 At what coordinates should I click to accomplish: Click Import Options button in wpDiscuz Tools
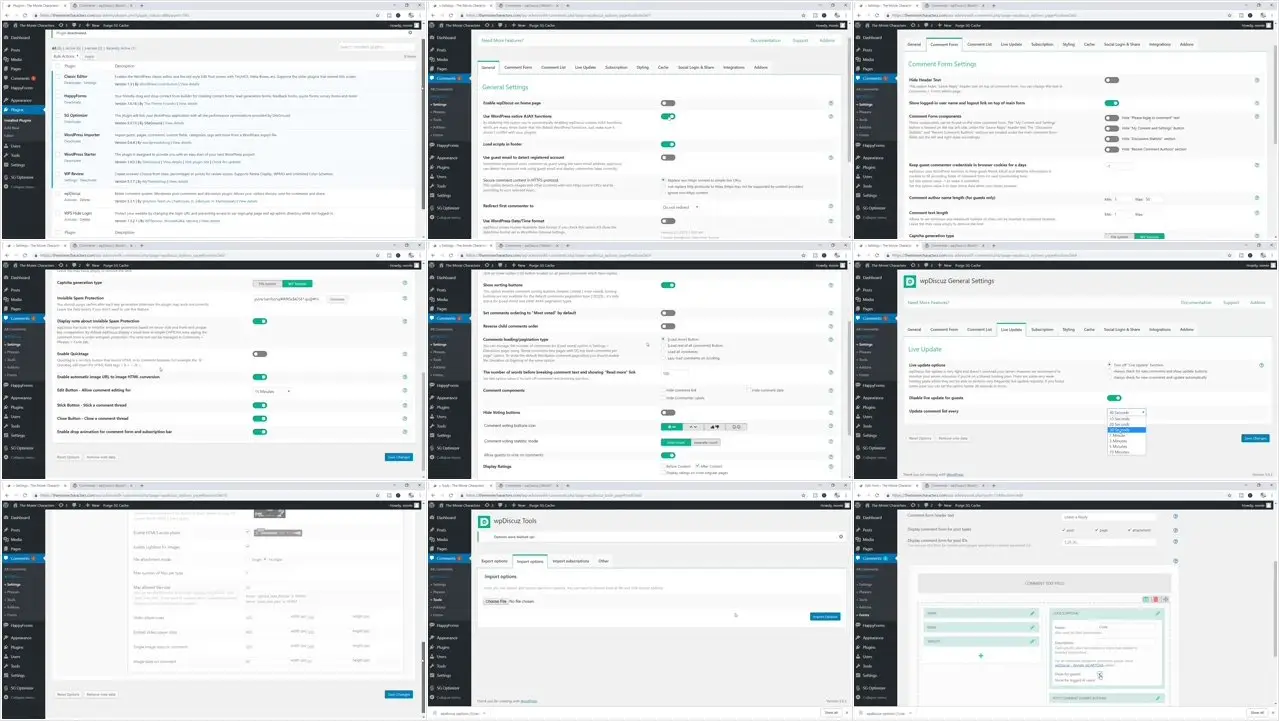click(825, 616)
